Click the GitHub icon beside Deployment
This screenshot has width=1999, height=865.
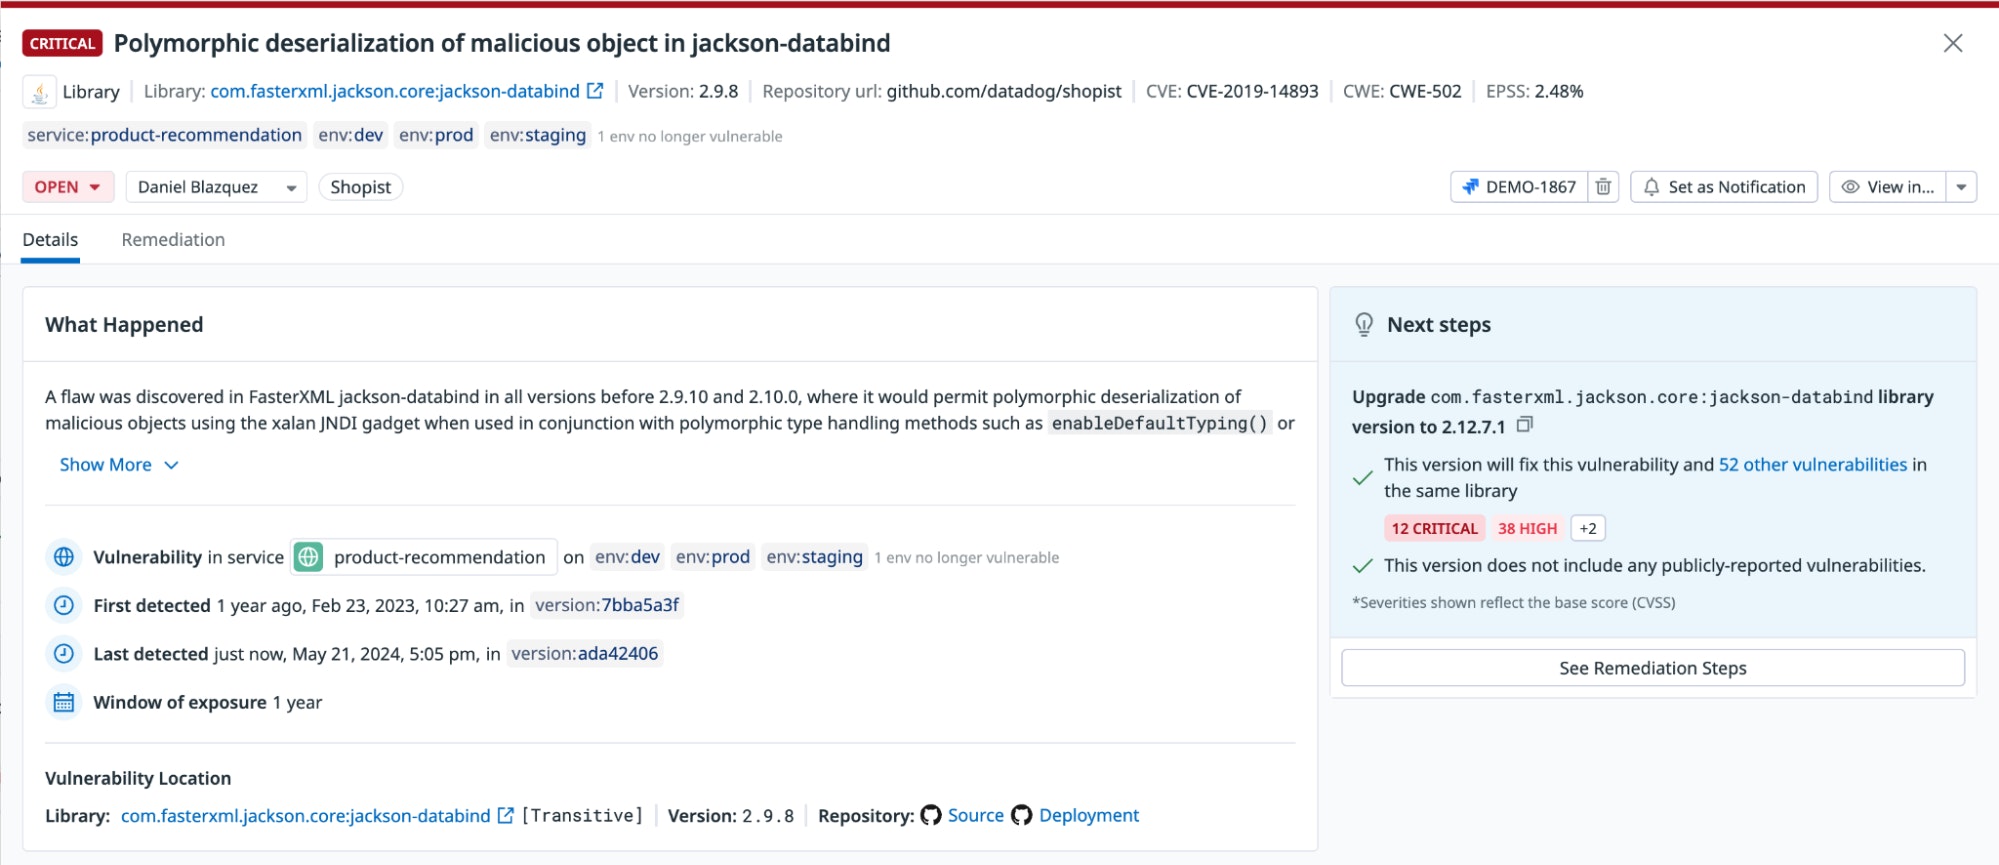click(1022, 815)
